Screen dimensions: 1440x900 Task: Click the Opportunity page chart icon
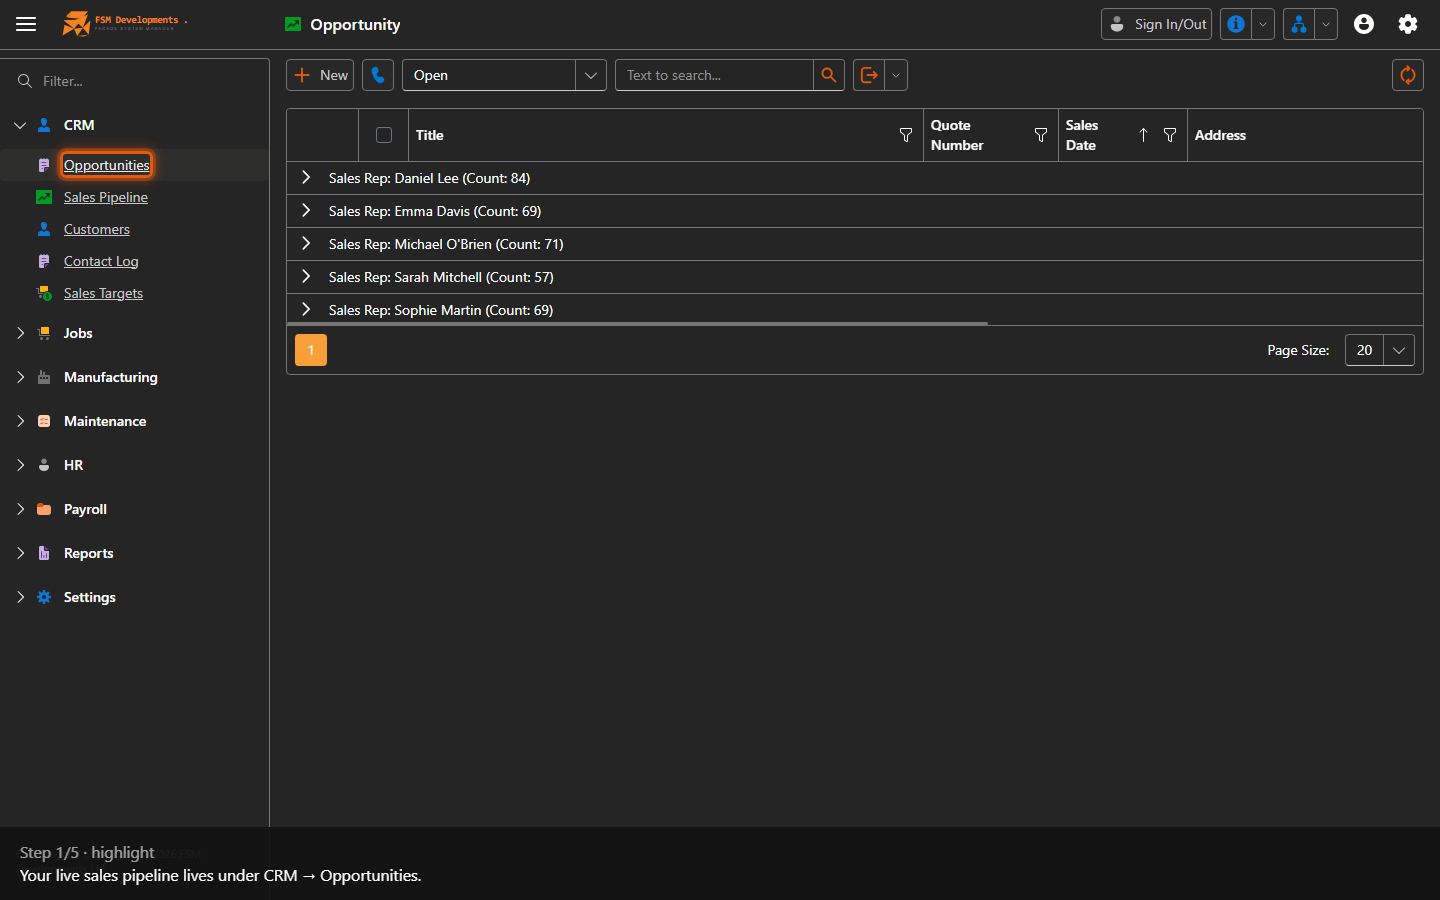pos(293,24)
